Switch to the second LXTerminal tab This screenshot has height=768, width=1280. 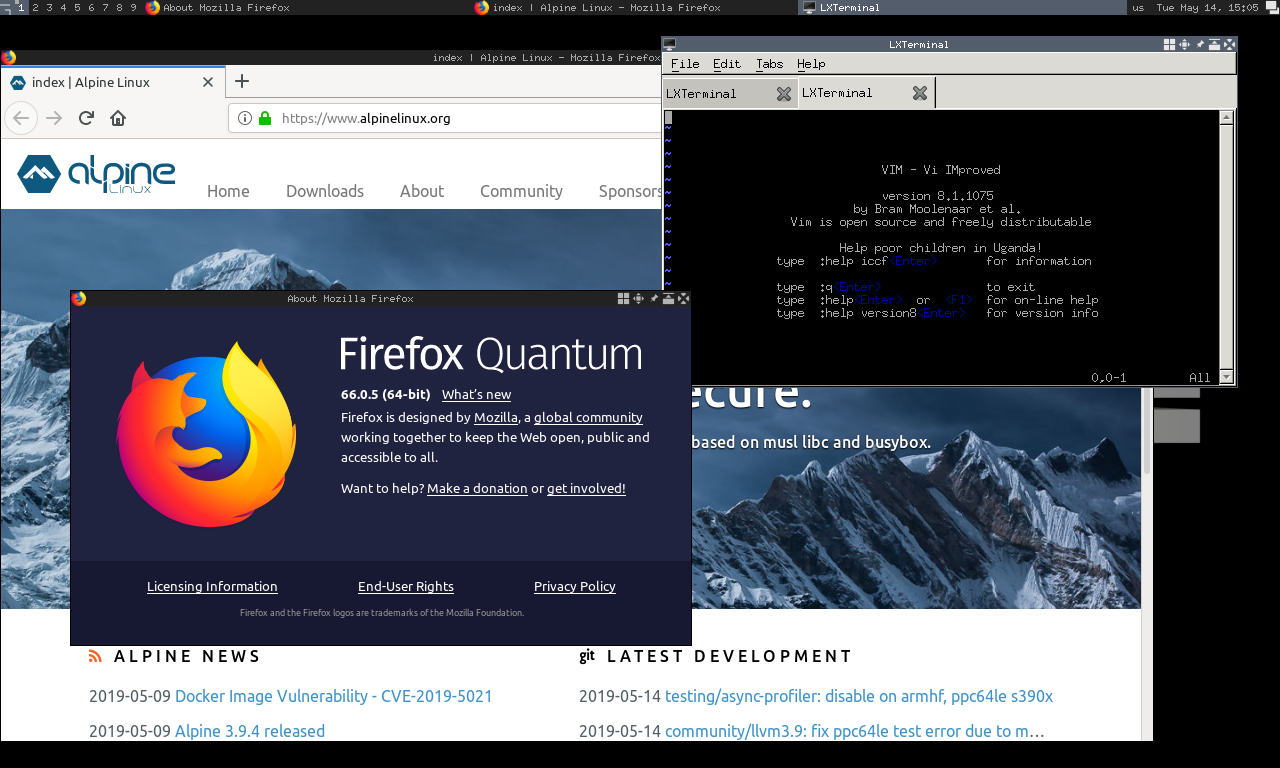838,93
